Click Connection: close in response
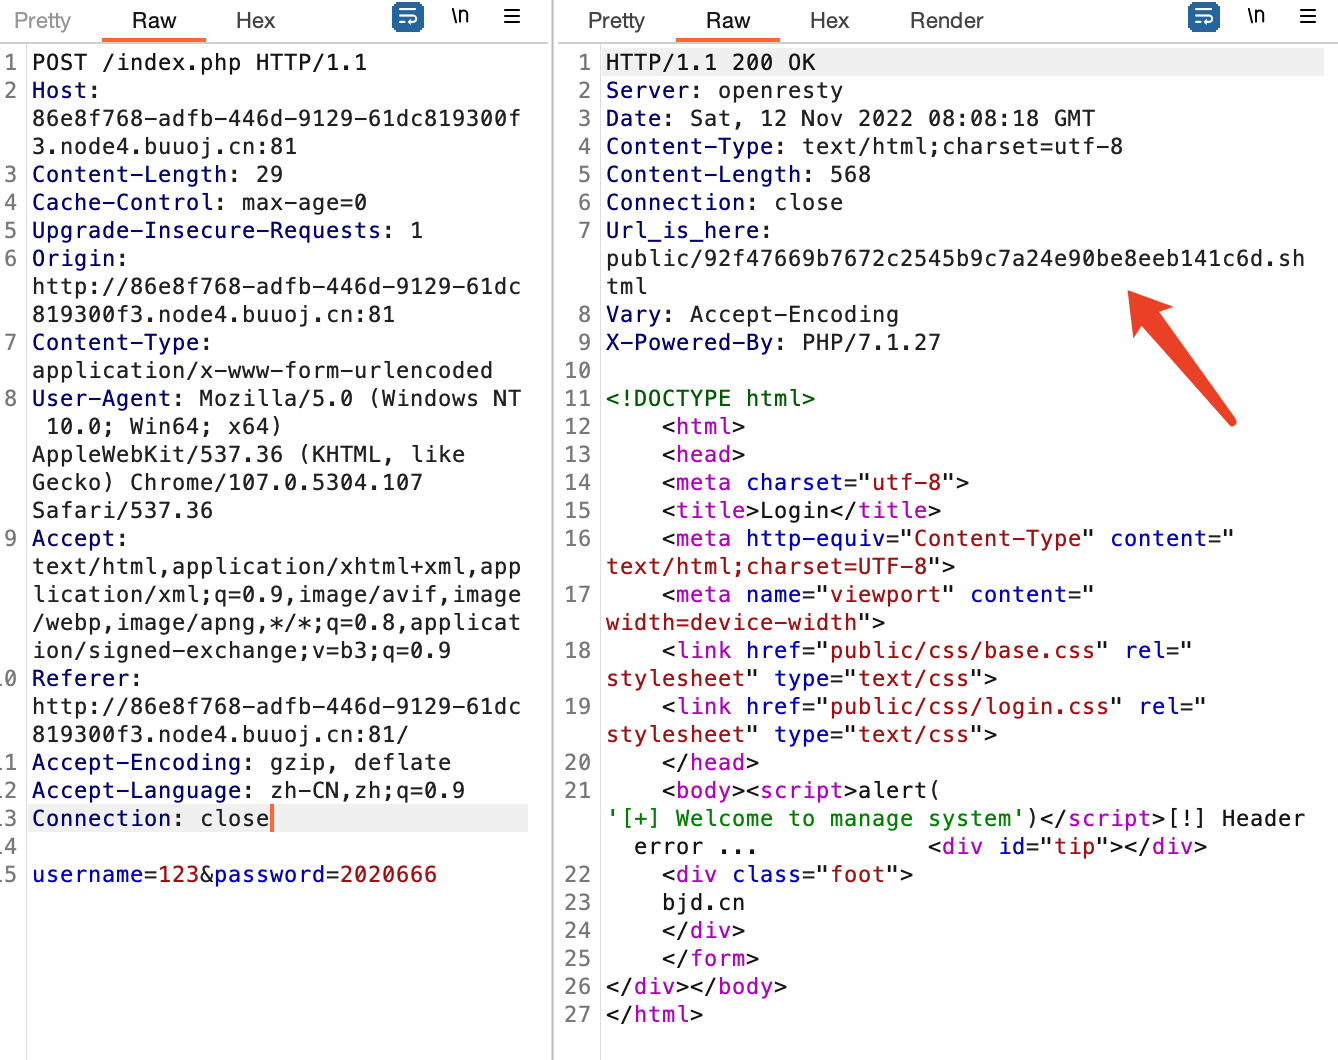This screenshot has height=1060, width=1338. (725, 202)
